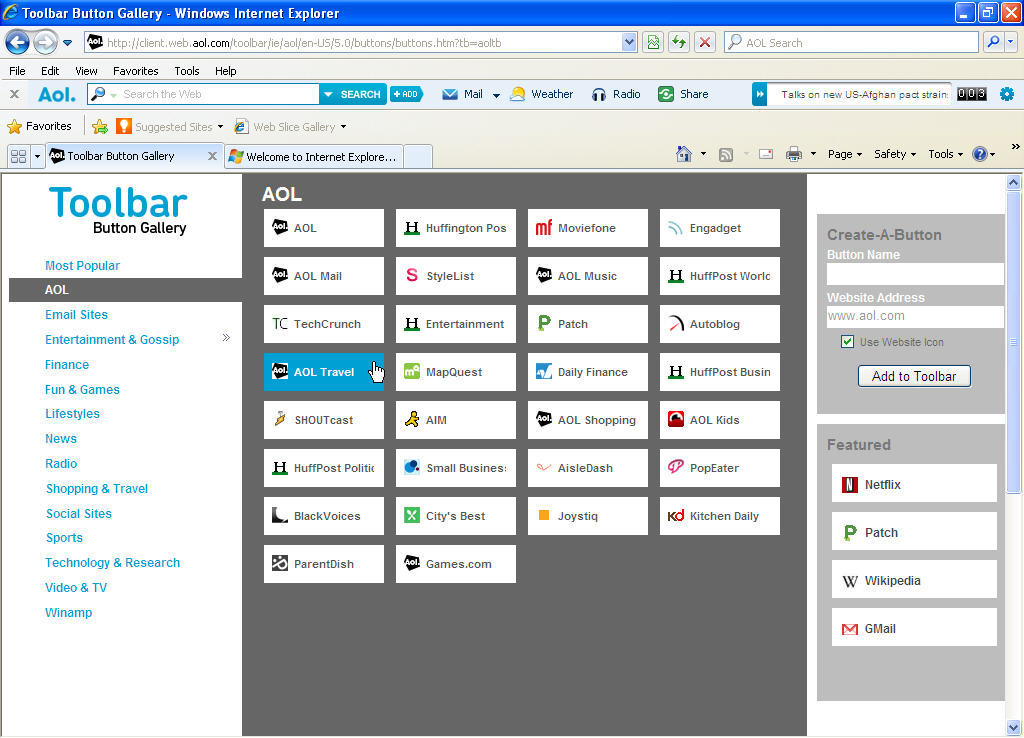Select the MapQuest toolbar button

click(455, 372)
